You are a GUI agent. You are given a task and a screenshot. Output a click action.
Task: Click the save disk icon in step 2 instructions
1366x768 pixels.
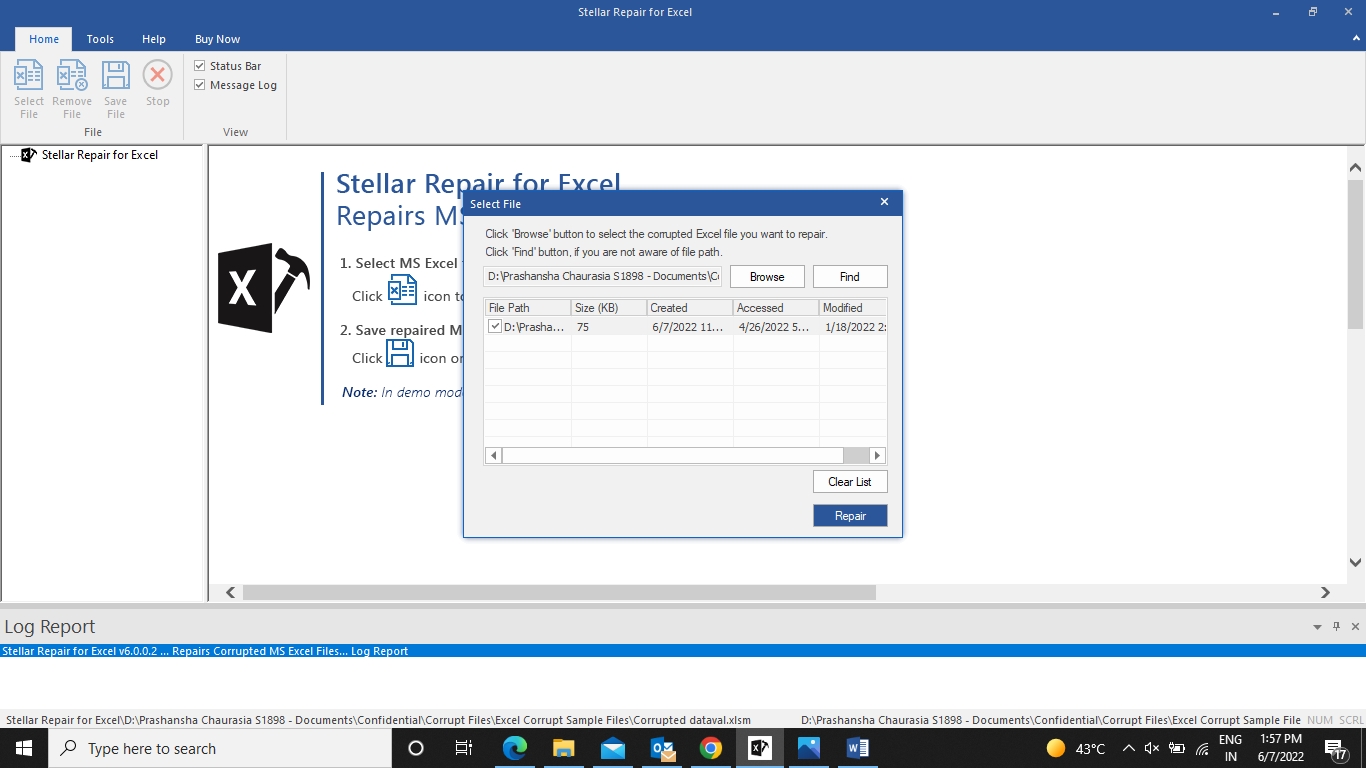pyautogui.click(x=400, y=353)
